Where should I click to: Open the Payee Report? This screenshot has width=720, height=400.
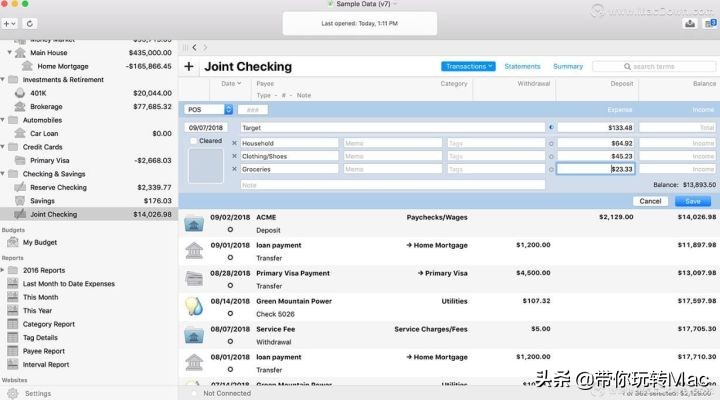(x=44, y=351)
